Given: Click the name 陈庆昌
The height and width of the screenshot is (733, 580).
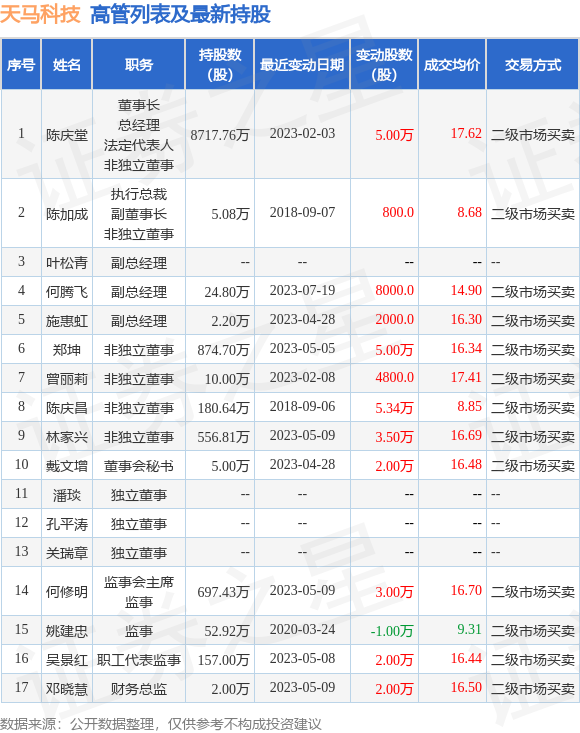Looking at the screenshot, I should coord(67,408).
